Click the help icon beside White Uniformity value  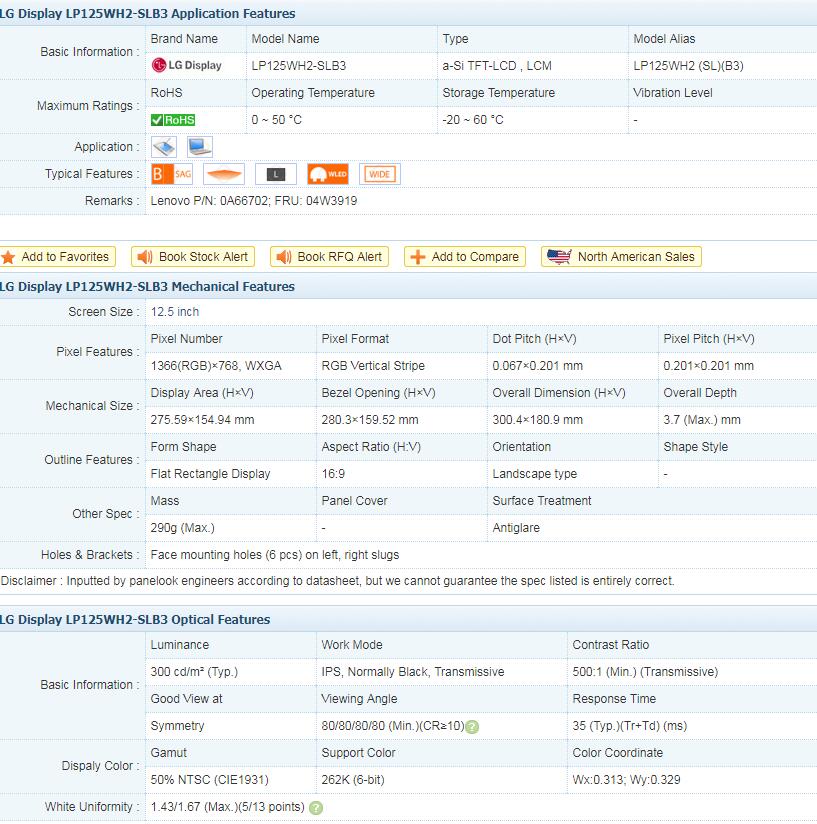click(x=316, y=808)
